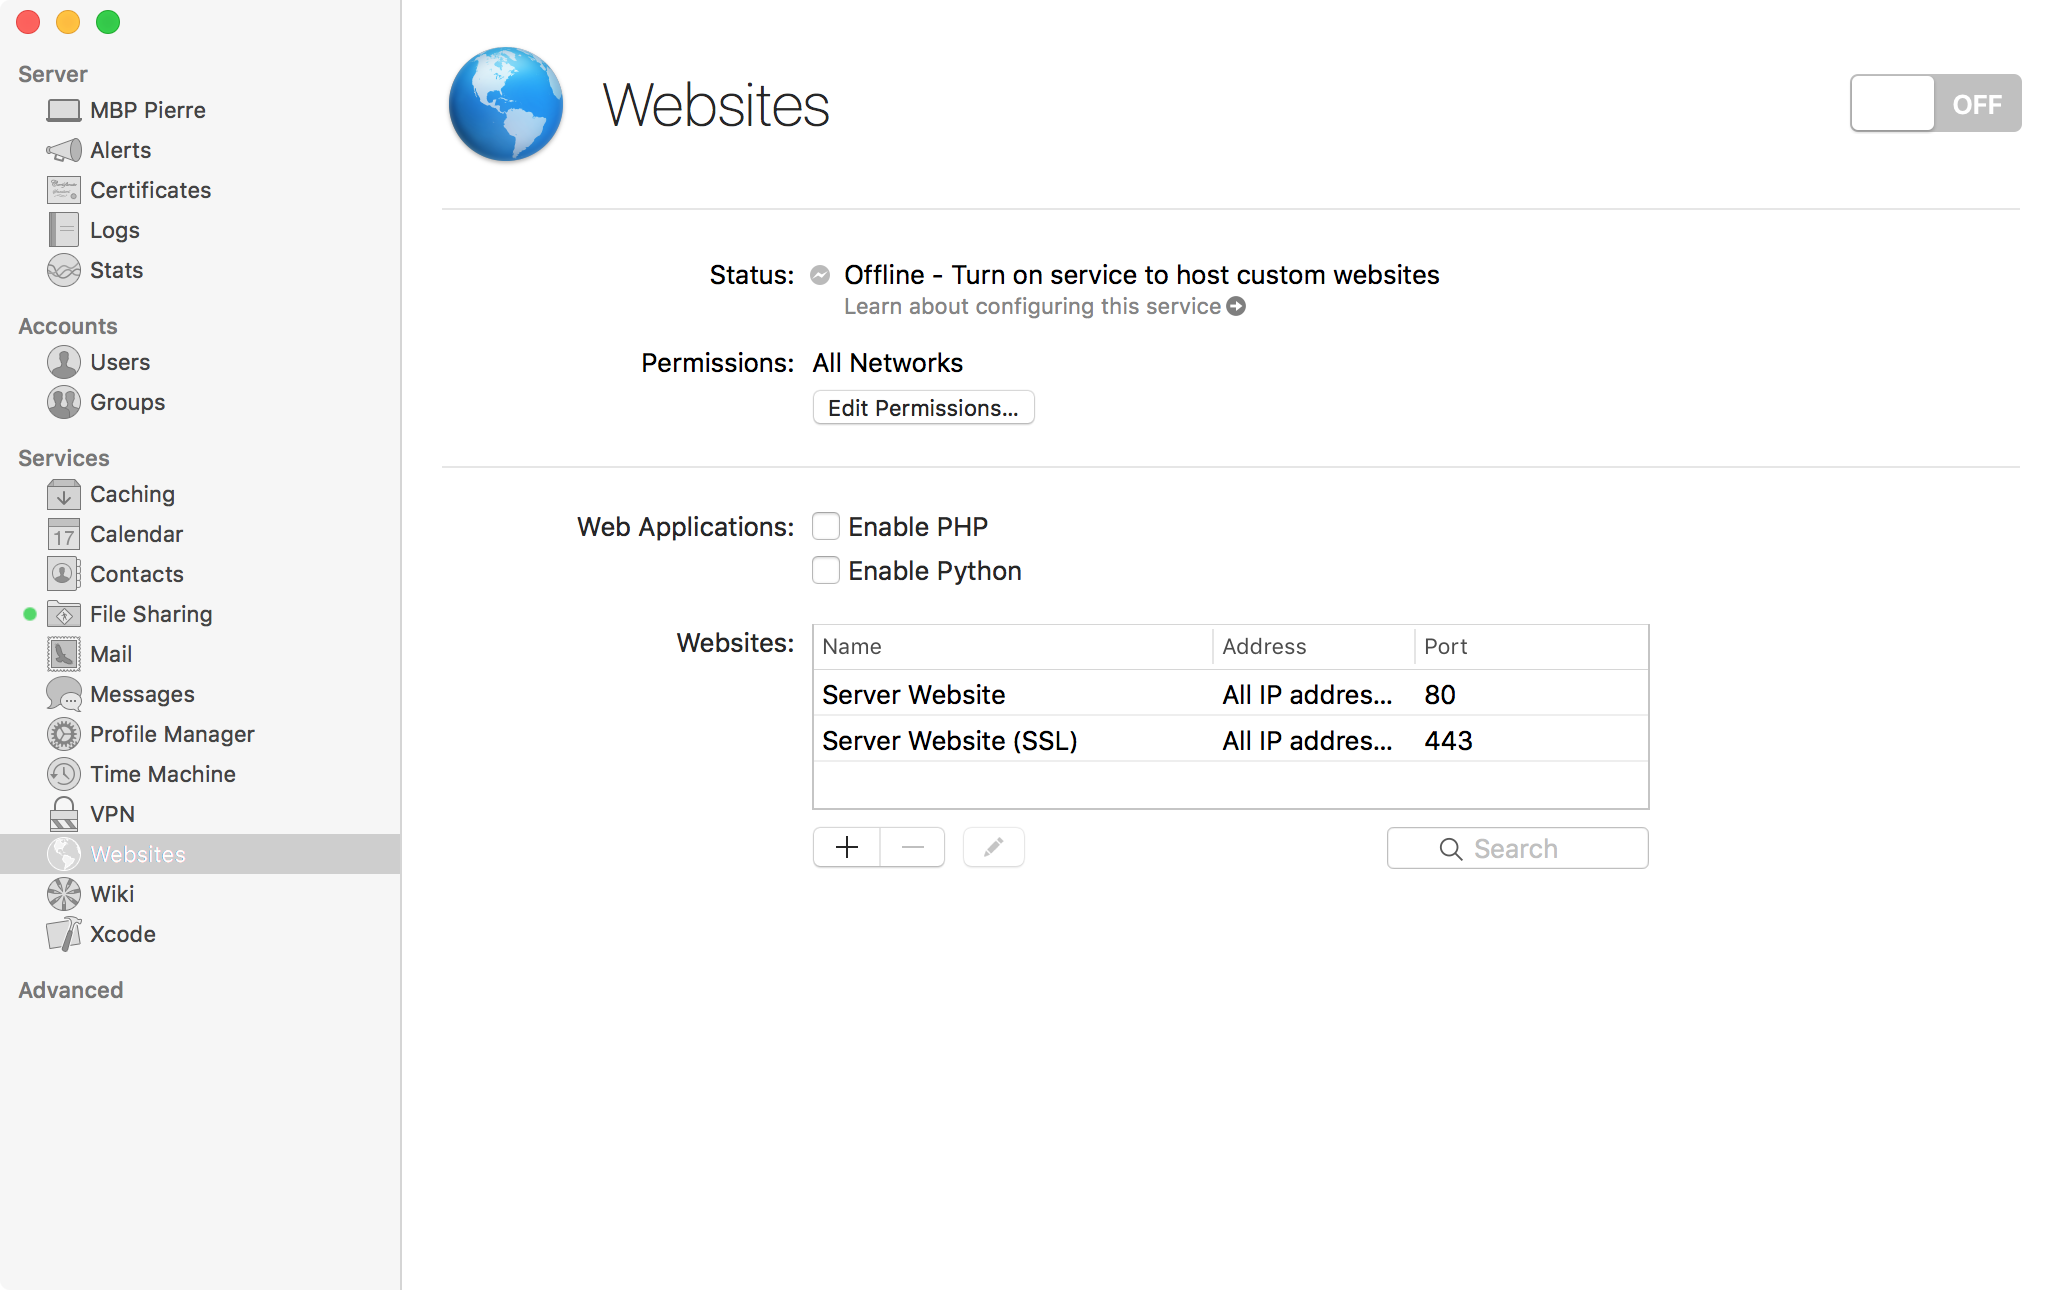Click the All Networks permissions text

coord(888,363)
